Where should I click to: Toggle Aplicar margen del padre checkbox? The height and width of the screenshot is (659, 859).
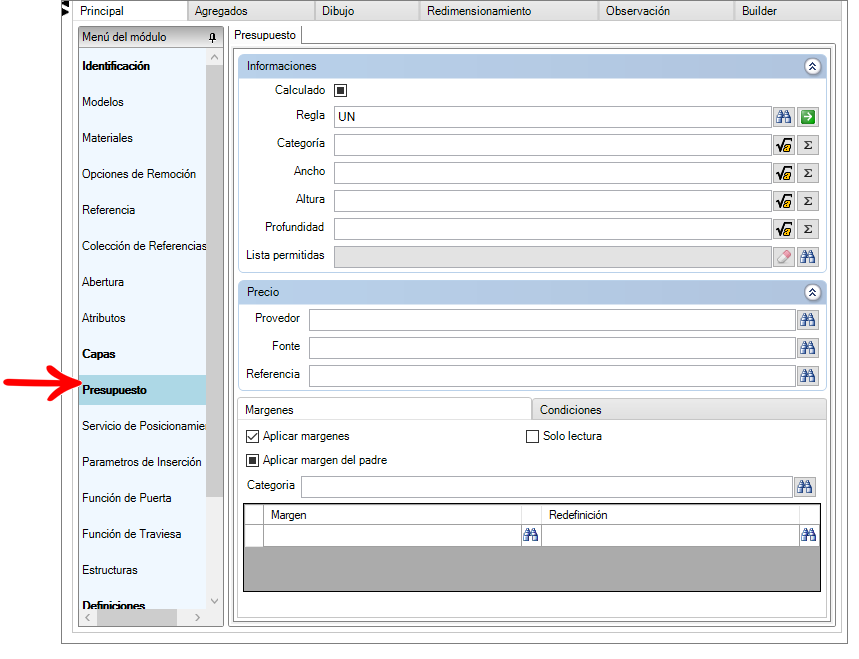click(252, 461)
